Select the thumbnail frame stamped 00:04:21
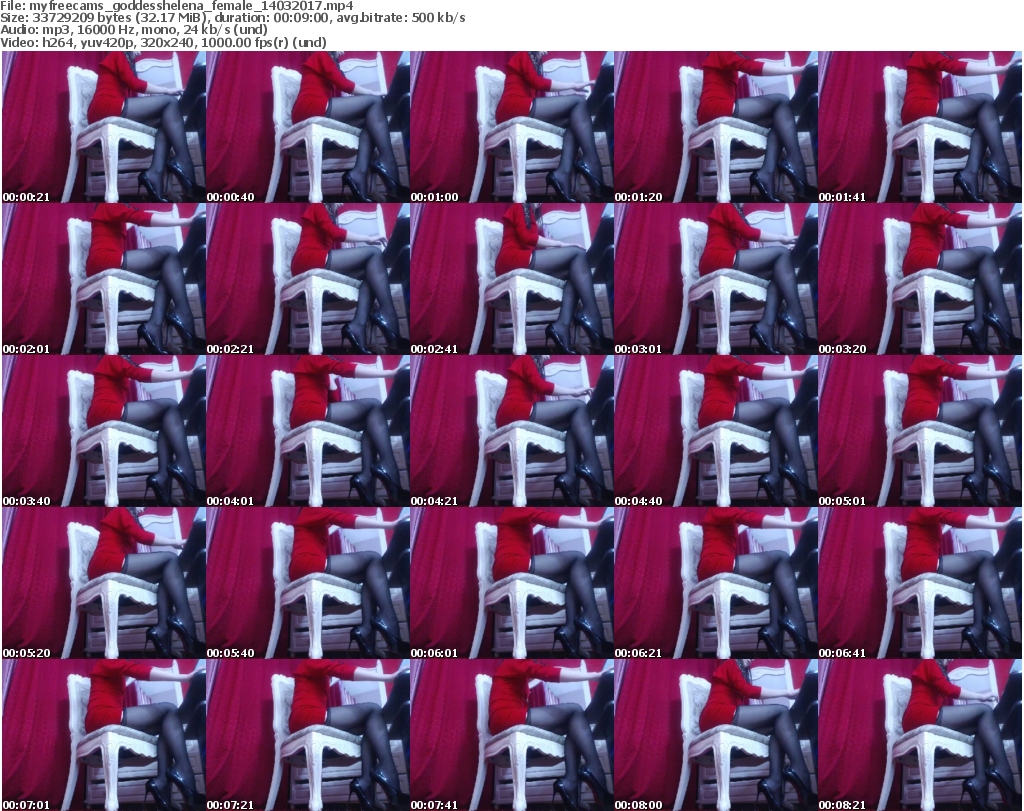This screenshot has height=811, width=1024. [x=511, y=431]
